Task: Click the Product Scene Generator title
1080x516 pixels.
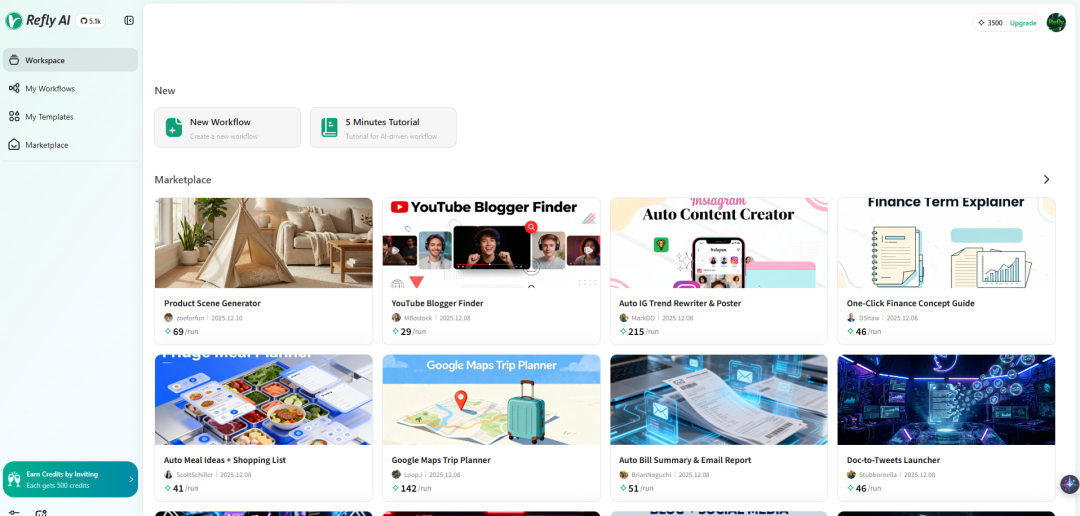Action: 212,303
